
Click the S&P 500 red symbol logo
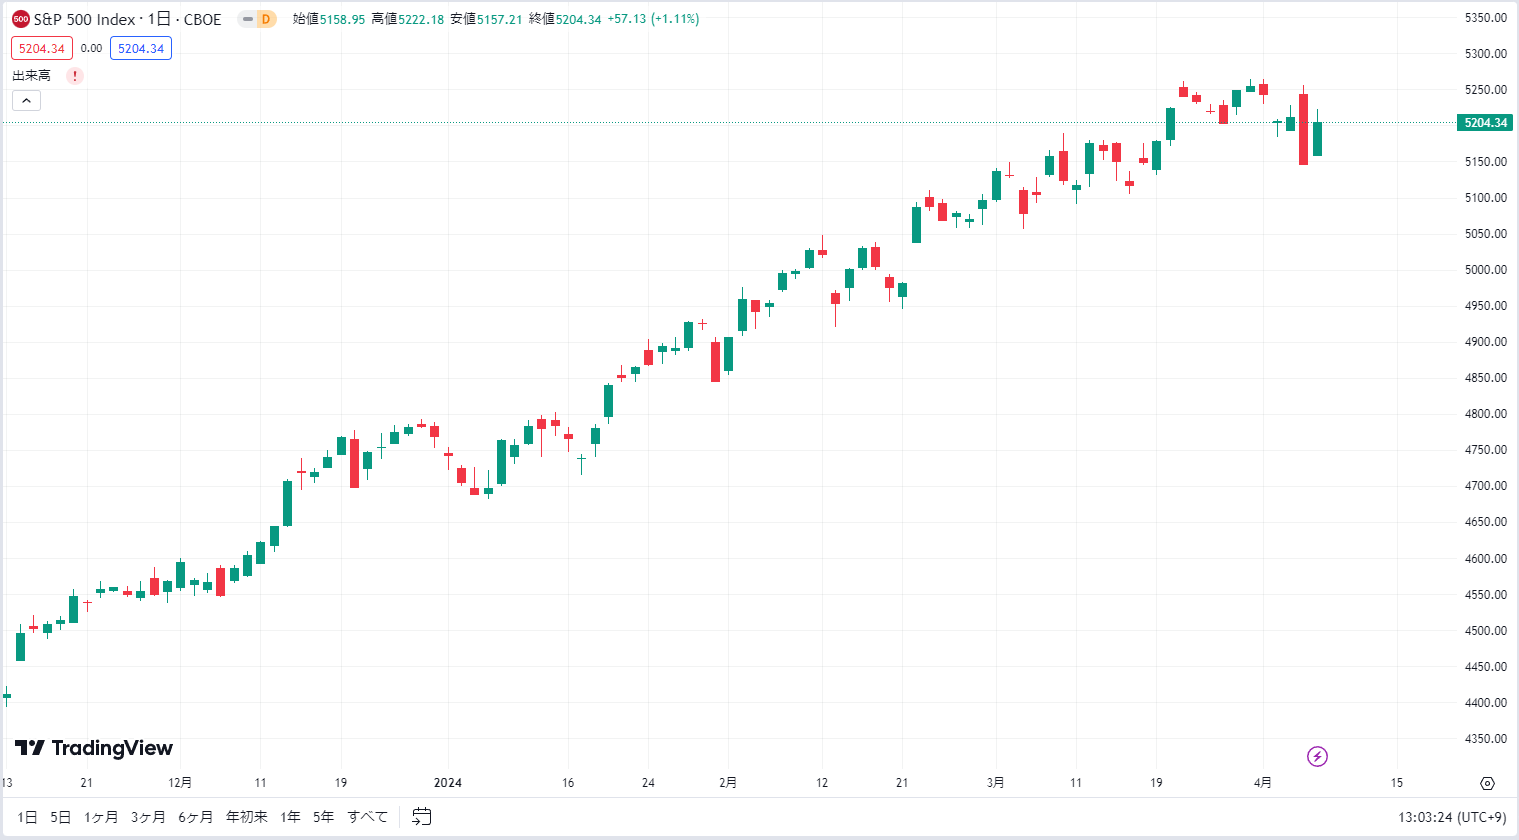[21, 19]
